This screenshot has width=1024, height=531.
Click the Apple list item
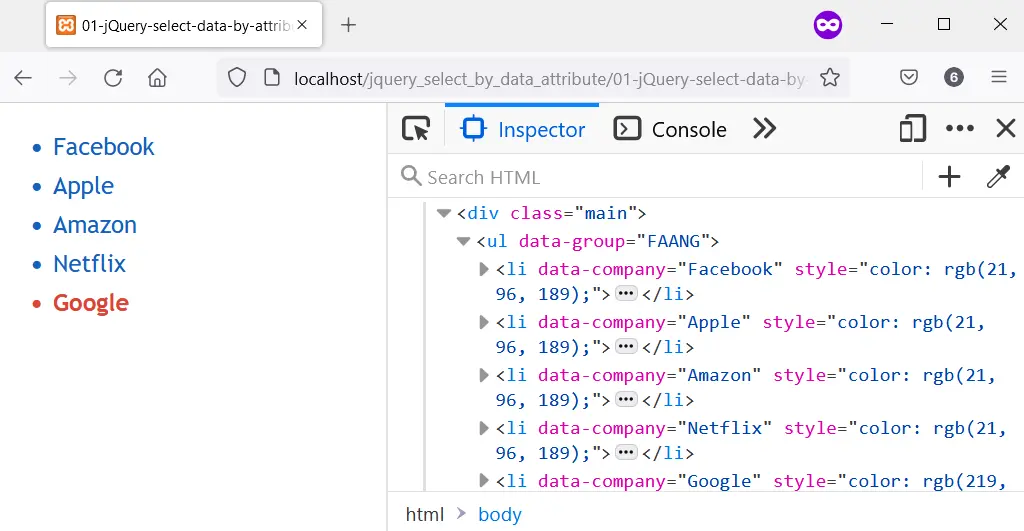(x=83, y=186)
